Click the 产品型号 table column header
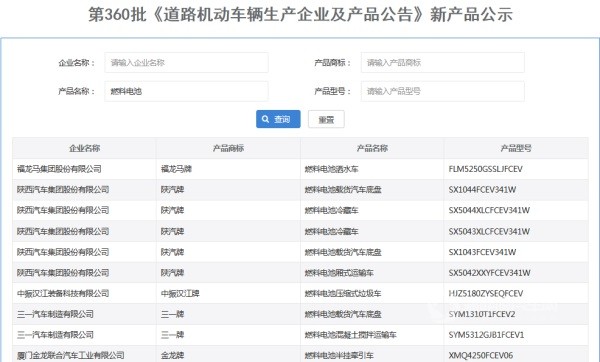This screenshot has width=600, height=362. coord(516,148)
